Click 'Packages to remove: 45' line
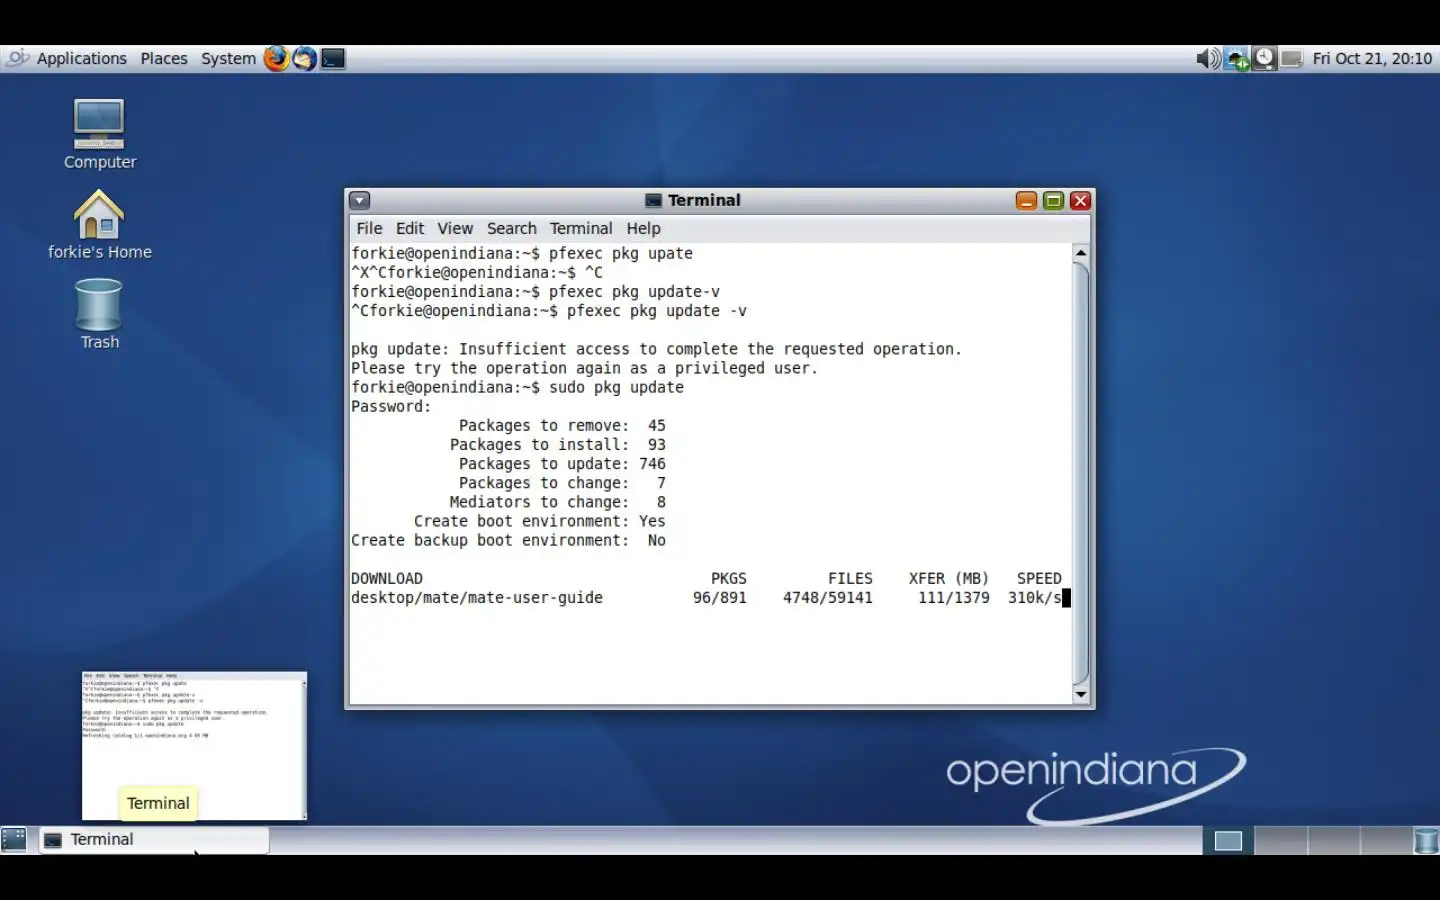Image resolution: width=1440 pixels, height=900 pixels. tap(562, 426)
